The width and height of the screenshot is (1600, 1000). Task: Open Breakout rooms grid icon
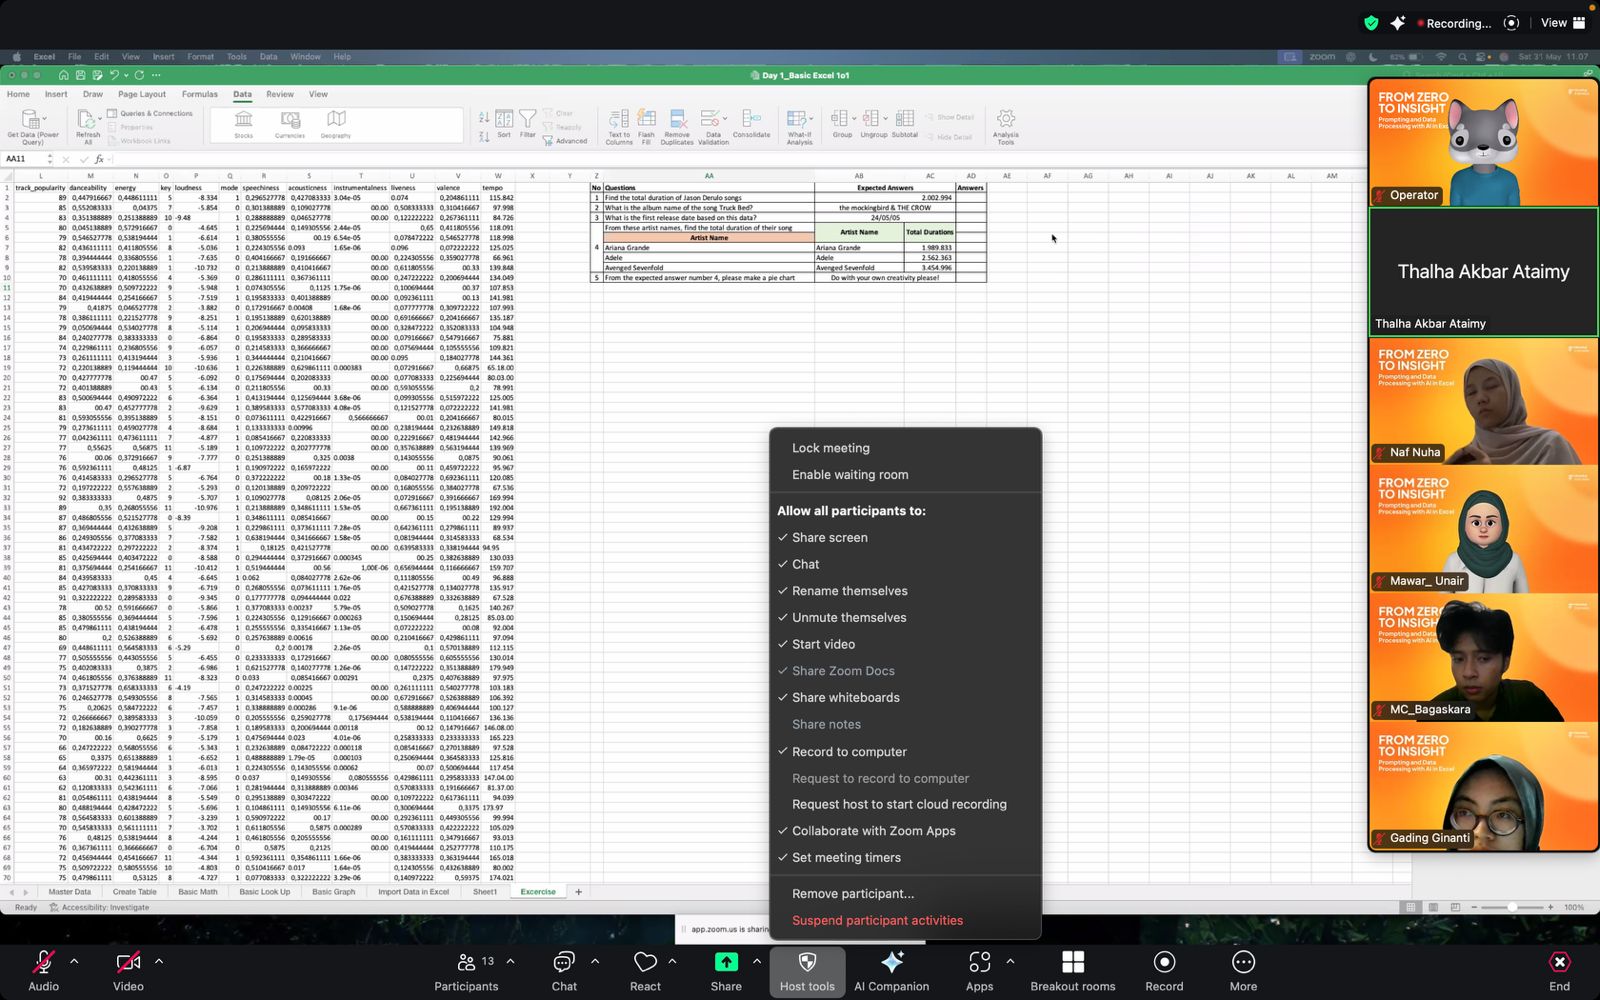coord(1073,962)
